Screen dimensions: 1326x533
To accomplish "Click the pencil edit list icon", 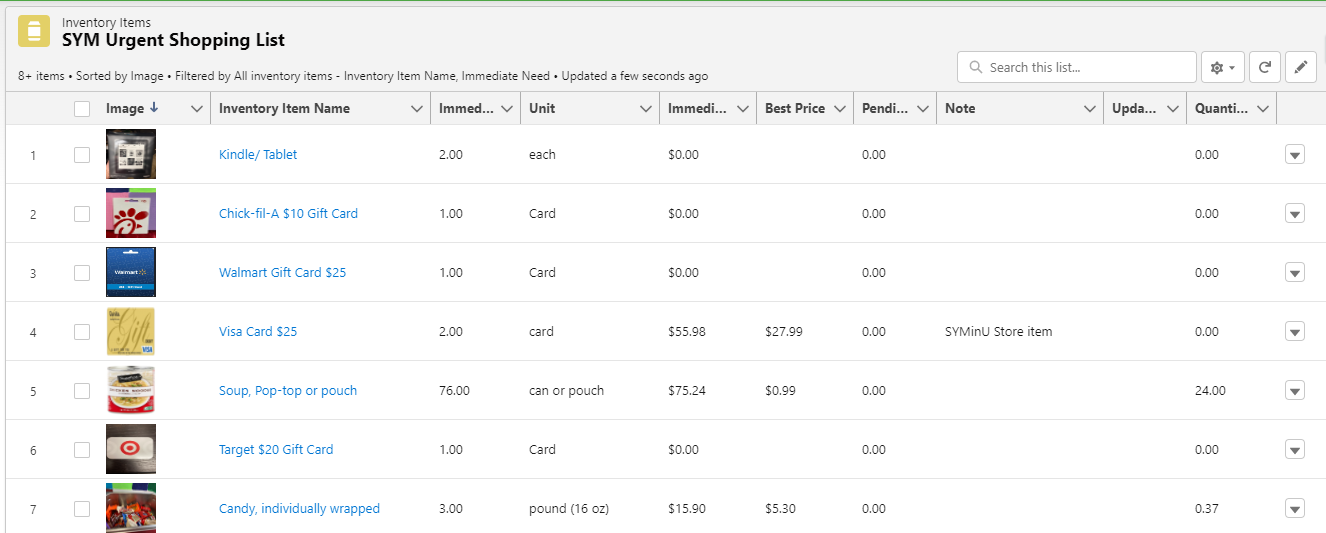I will point(1300,67).
